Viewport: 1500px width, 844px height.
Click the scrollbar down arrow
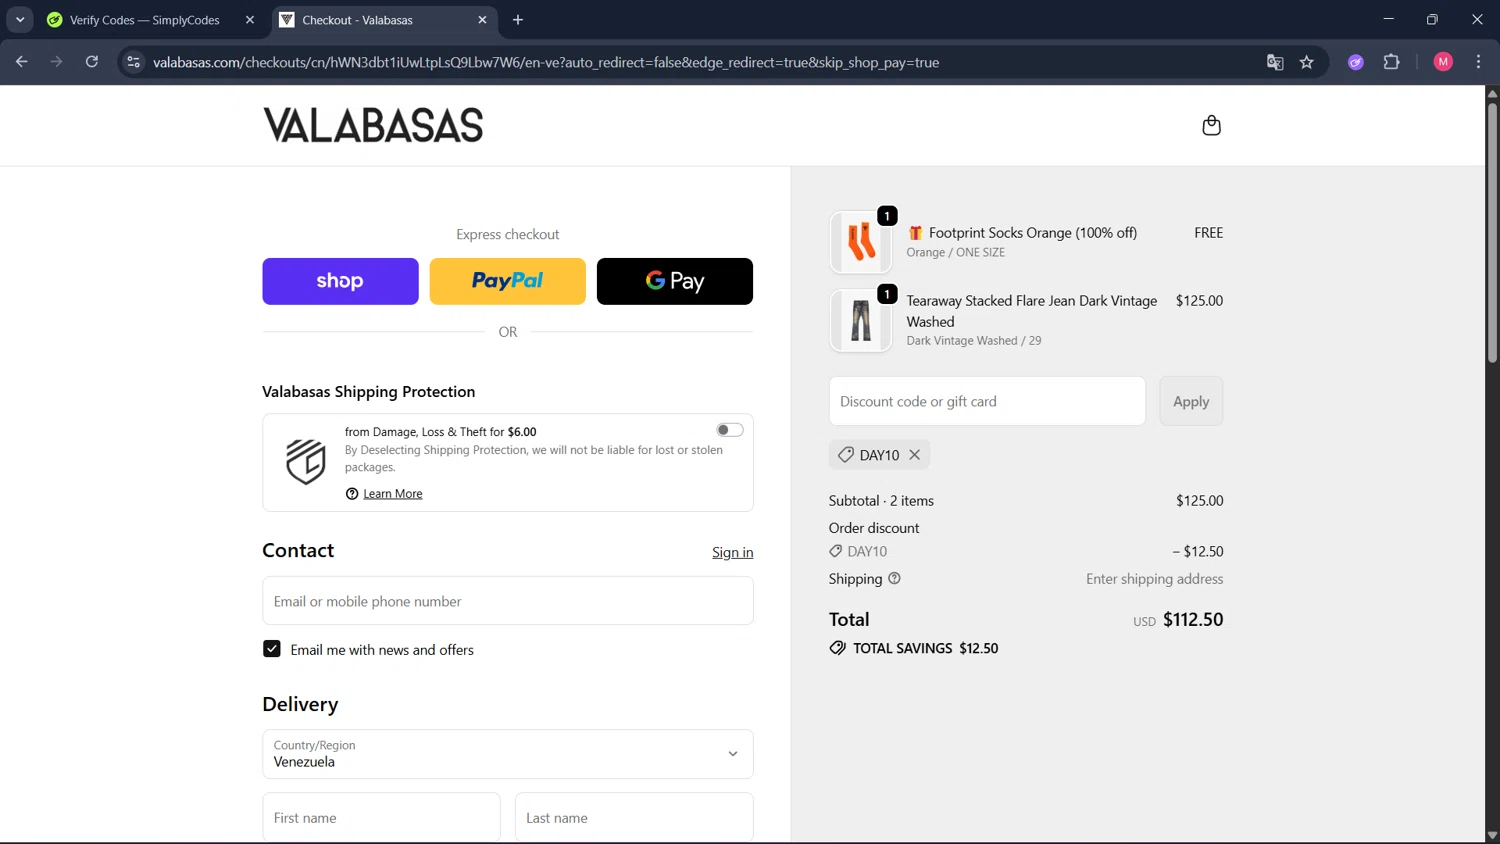1492,835
